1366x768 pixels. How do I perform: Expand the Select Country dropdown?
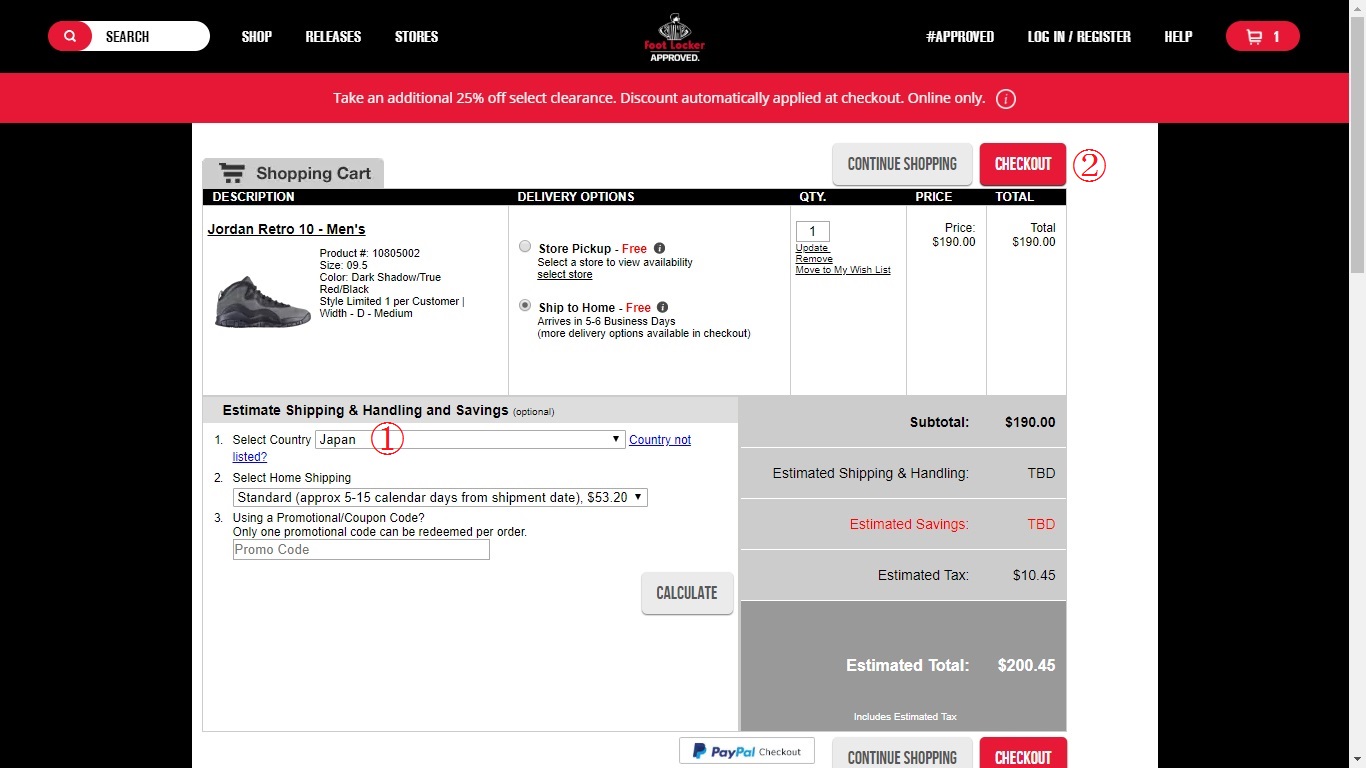(470, 440)
